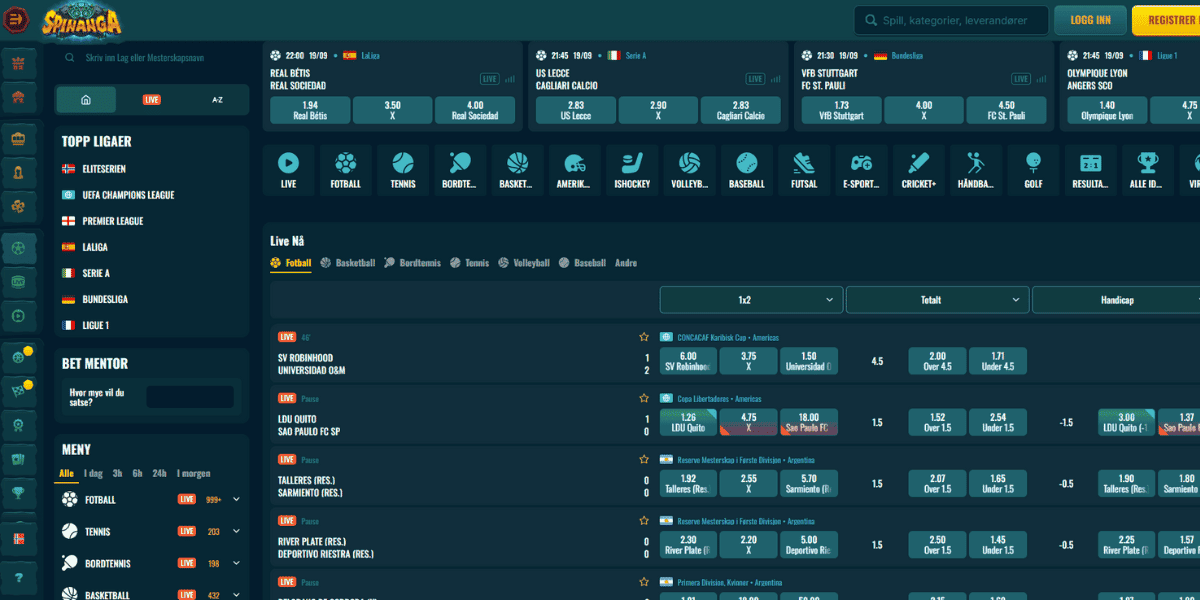Viewport: 1200px width, 600px height.
Task: Click the top games and providers search box
Action: point(951,20)
